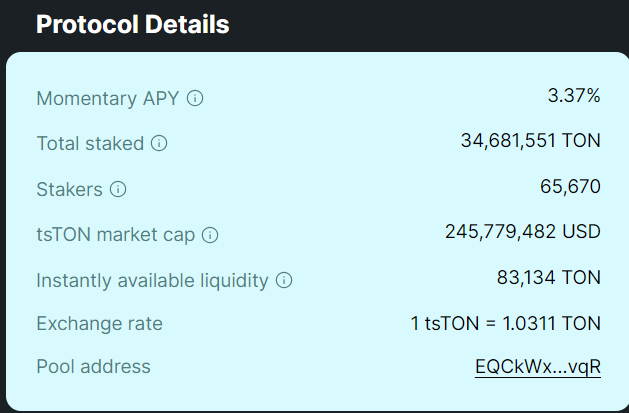Viewport: 629px width, 413px height.
Task: Select the tsTON market cap label
Action: (116, 235)
